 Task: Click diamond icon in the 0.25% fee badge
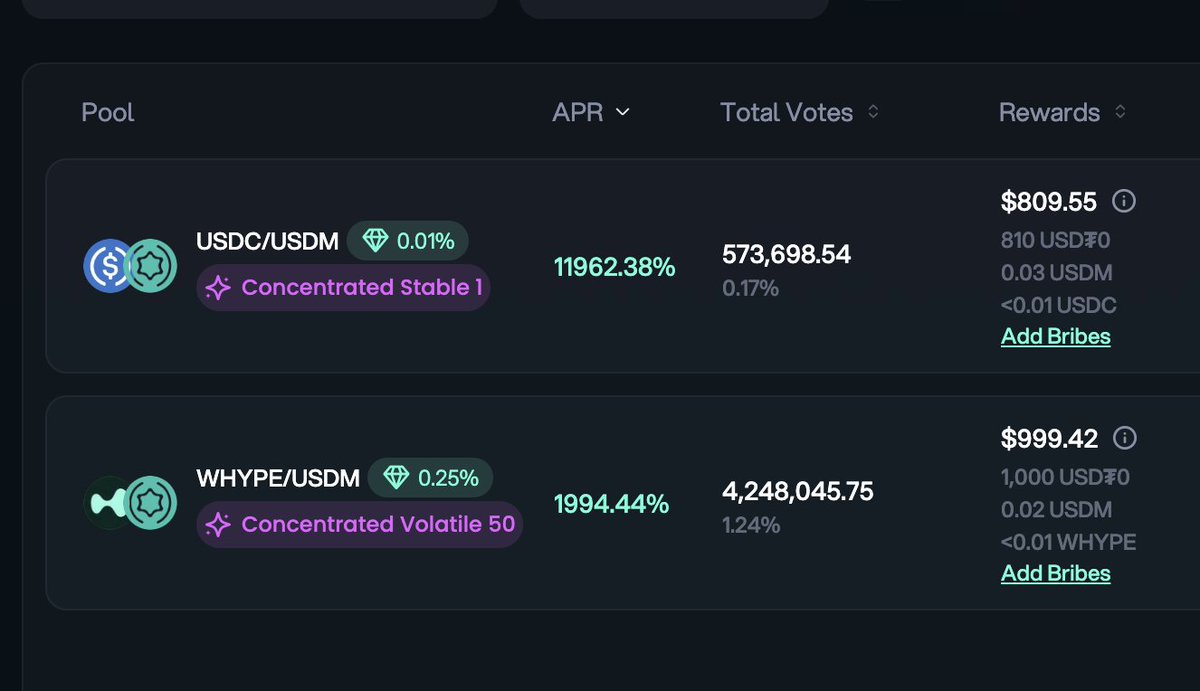click(396, 478)
